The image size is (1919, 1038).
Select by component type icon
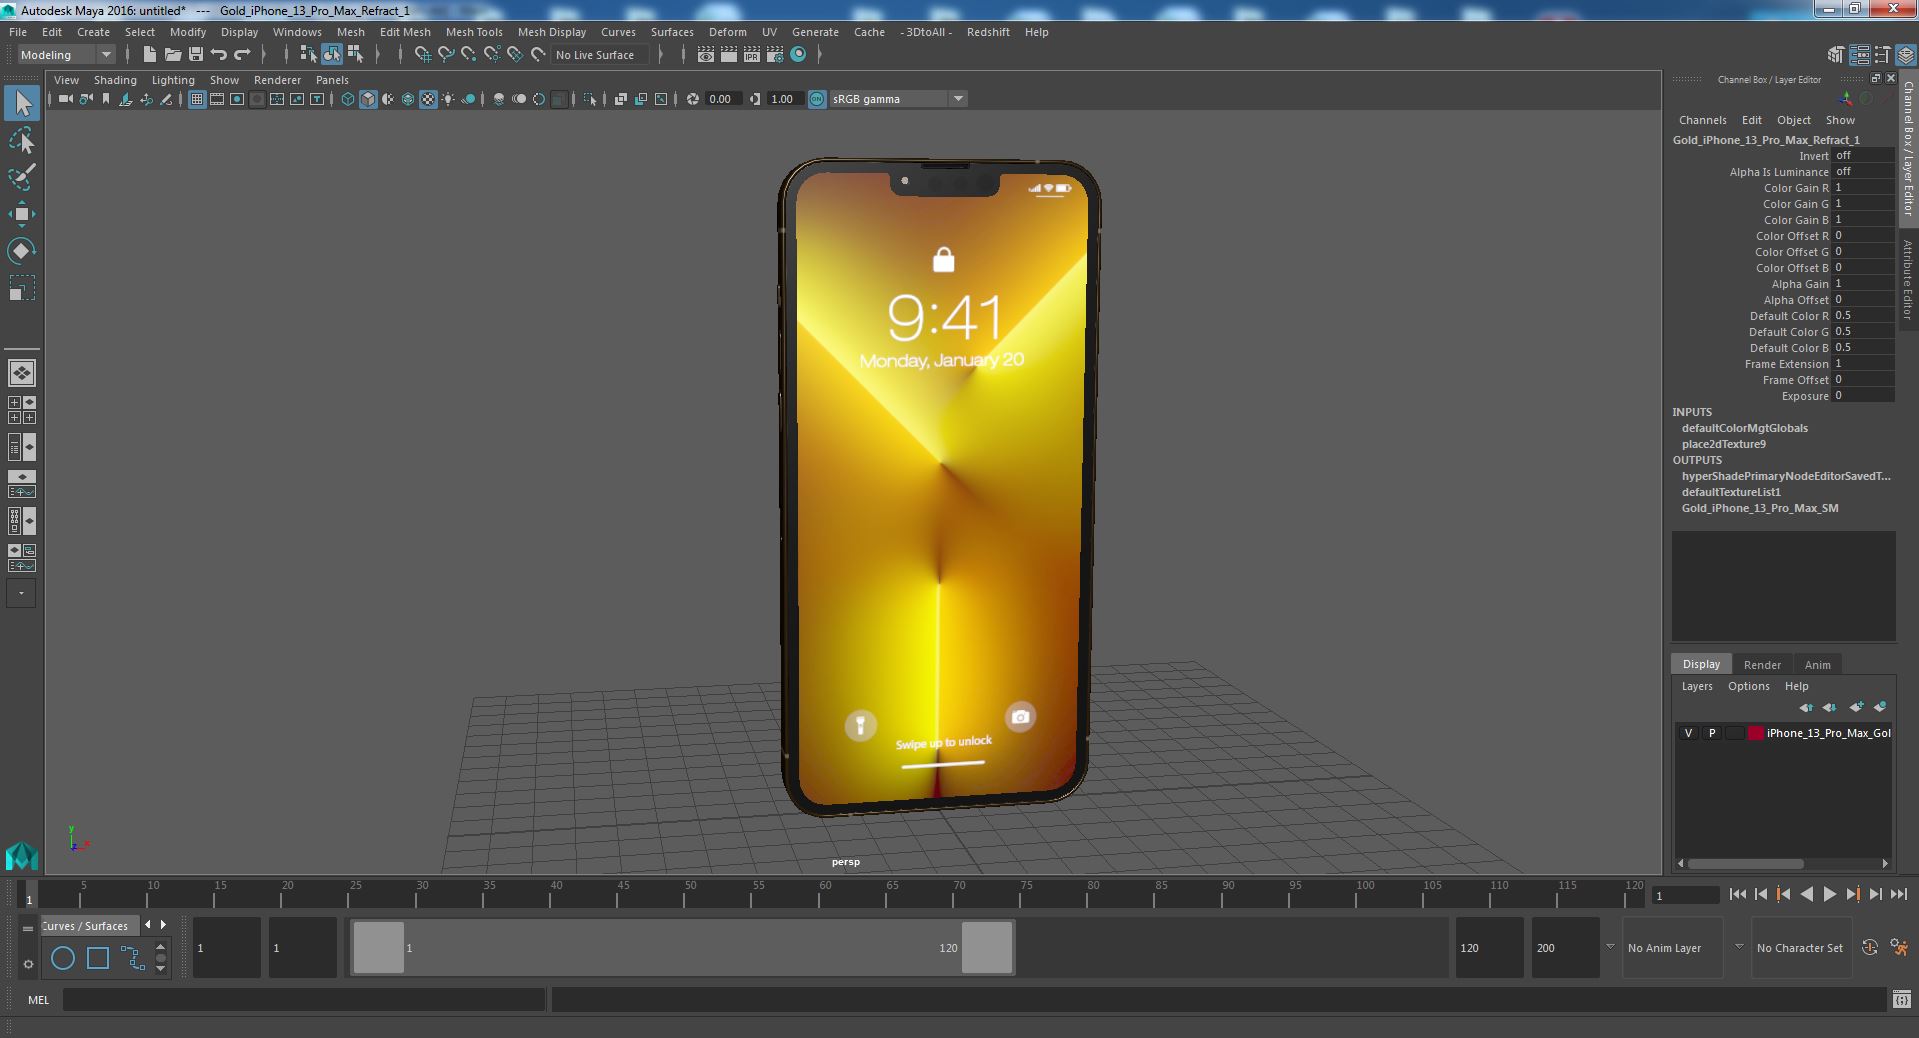click(355, 55)
